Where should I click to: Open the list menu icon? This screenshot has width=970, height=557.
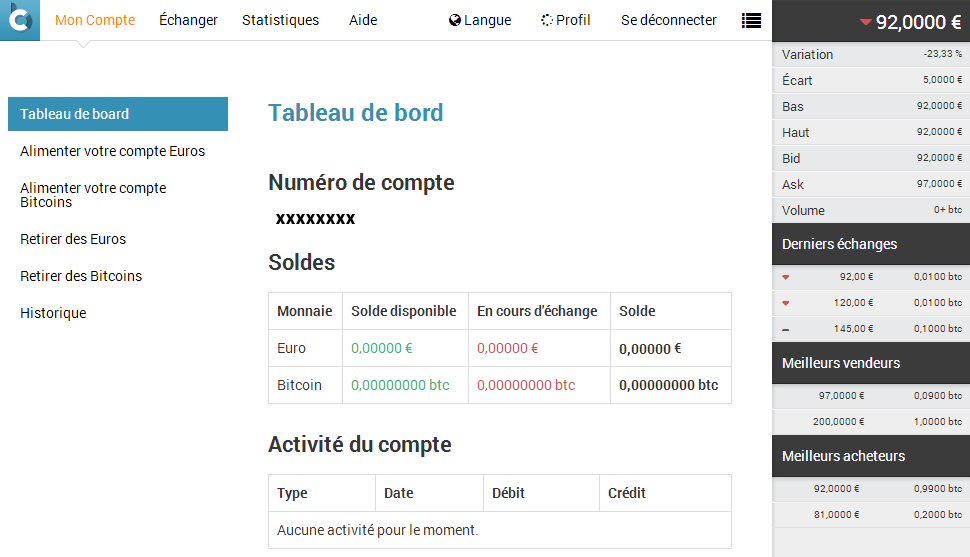pos(751,20)
